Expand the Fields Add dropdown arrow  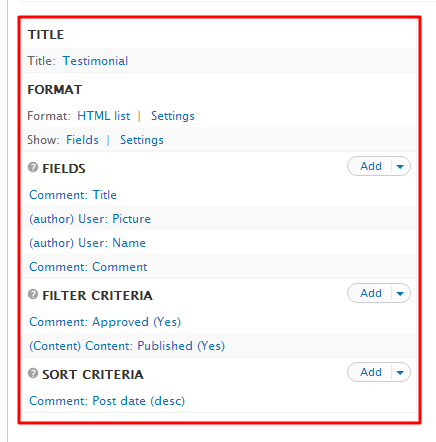coord(400,166)
